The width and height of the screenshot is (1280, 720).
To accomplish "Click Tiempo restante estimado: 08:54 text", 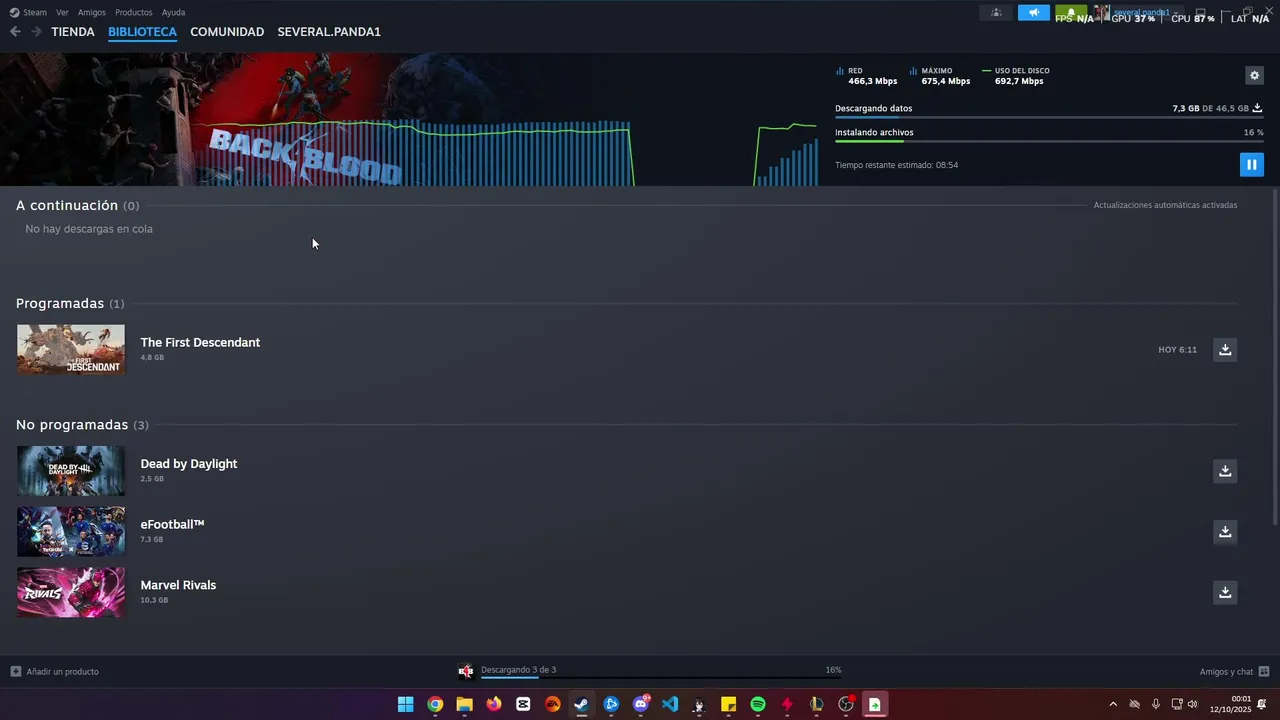I will (x=896, y=165).
